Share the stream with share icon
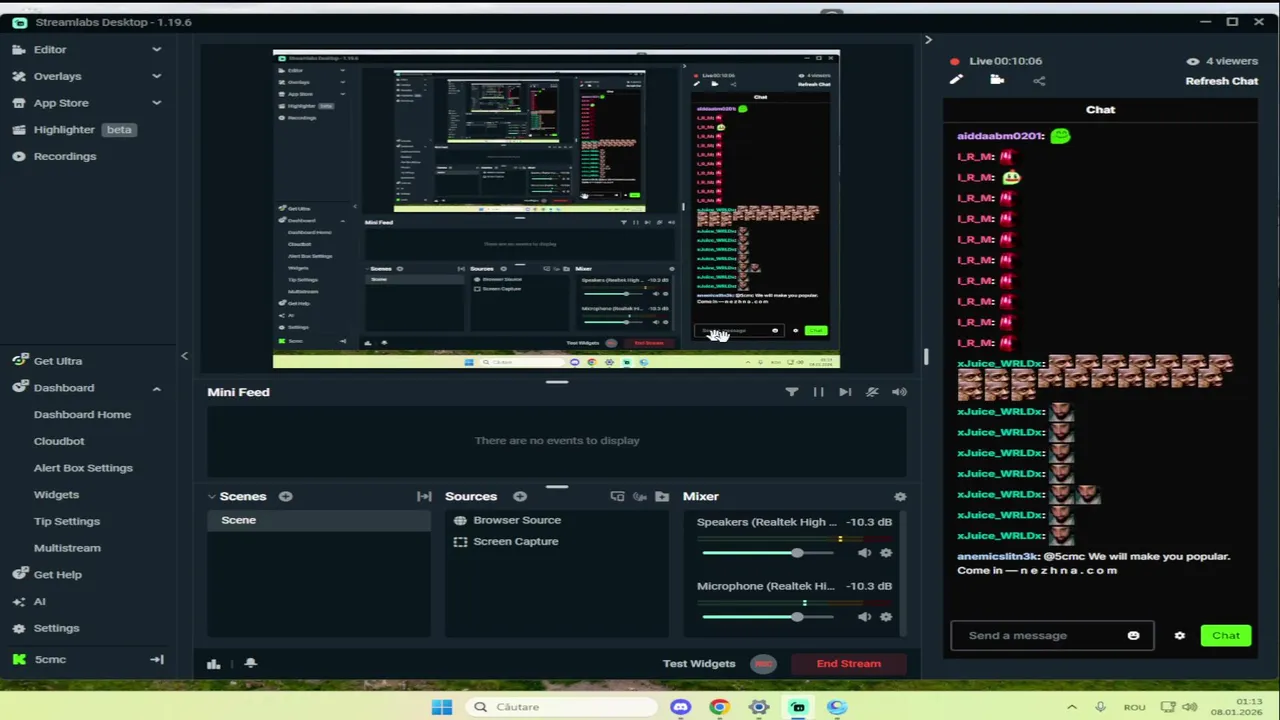This screenshot has width=1280, height=720. coord(1039,81)
